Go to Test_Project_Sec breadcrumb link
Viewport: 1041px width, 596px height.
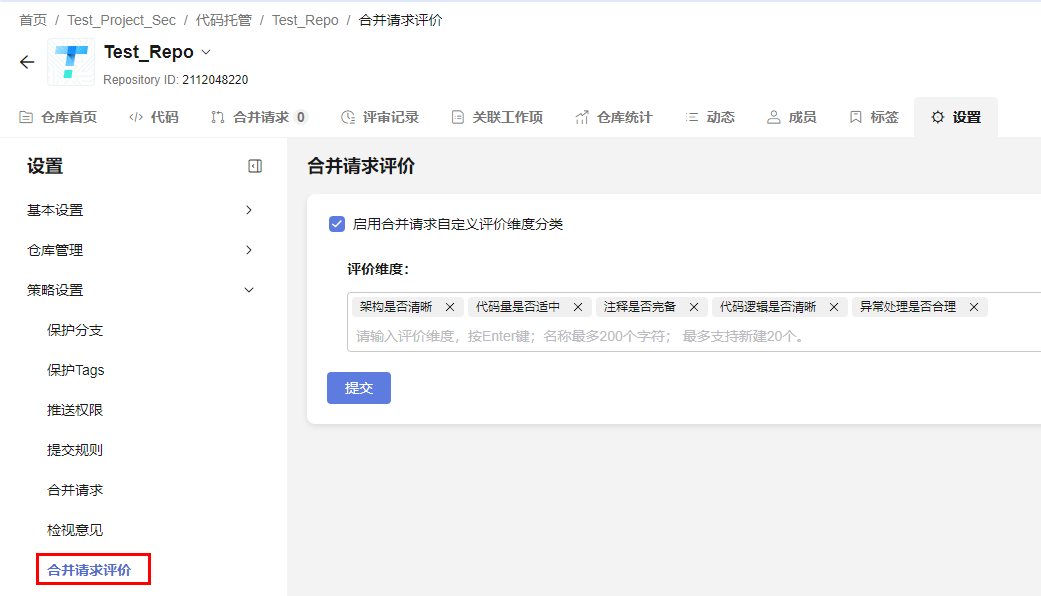point(121,20)
